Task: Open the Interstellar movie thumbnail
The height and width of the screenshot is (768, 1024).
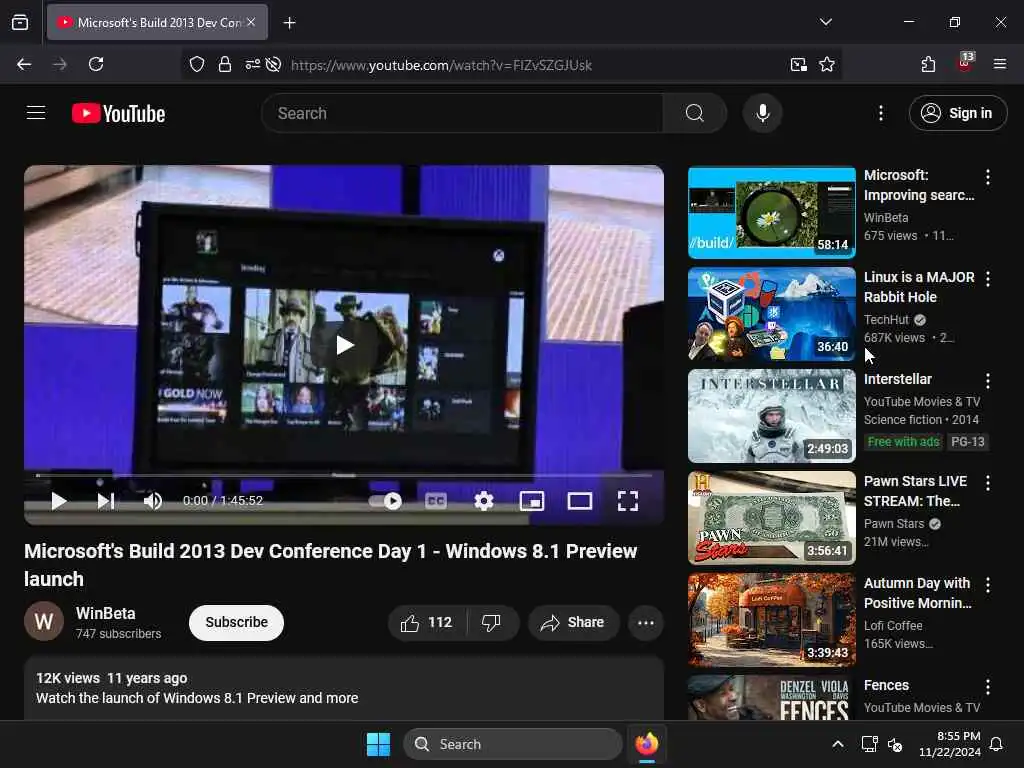Action: pyautogui.click(x=771, y=416)
